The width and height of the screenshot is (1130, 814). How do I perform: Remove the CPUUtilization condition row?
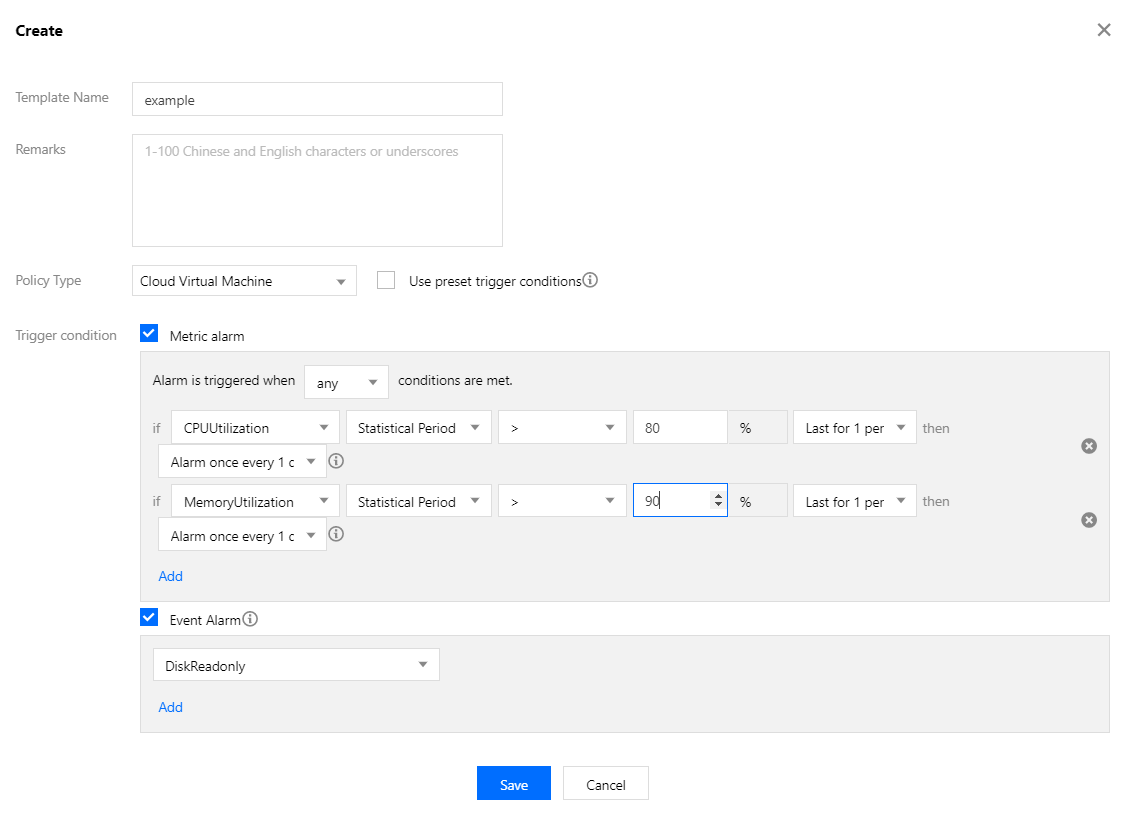1089,446
